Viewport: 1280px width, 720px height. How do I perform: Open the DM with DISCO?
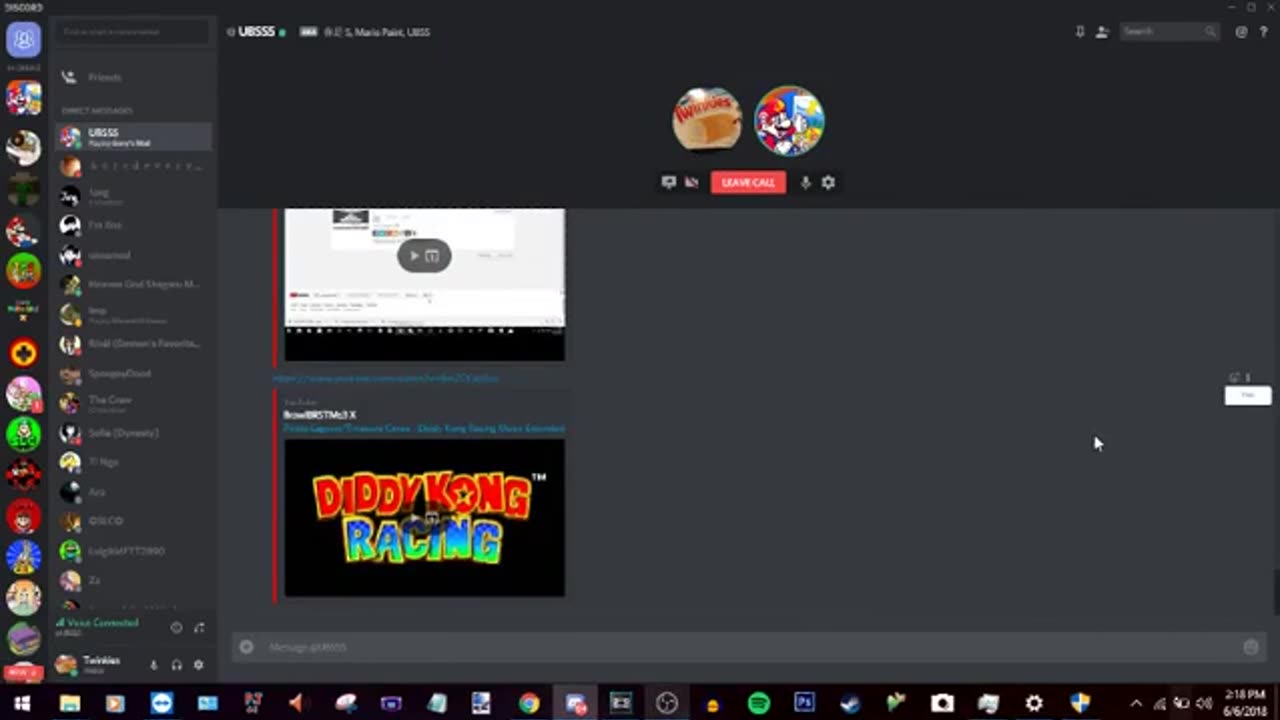[x=134, y=521]
